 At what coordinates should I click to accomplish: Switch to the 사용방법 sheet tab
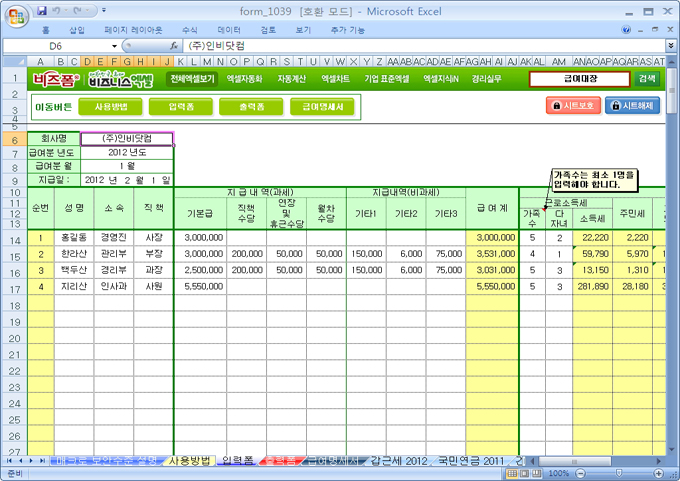coord(189,460)
